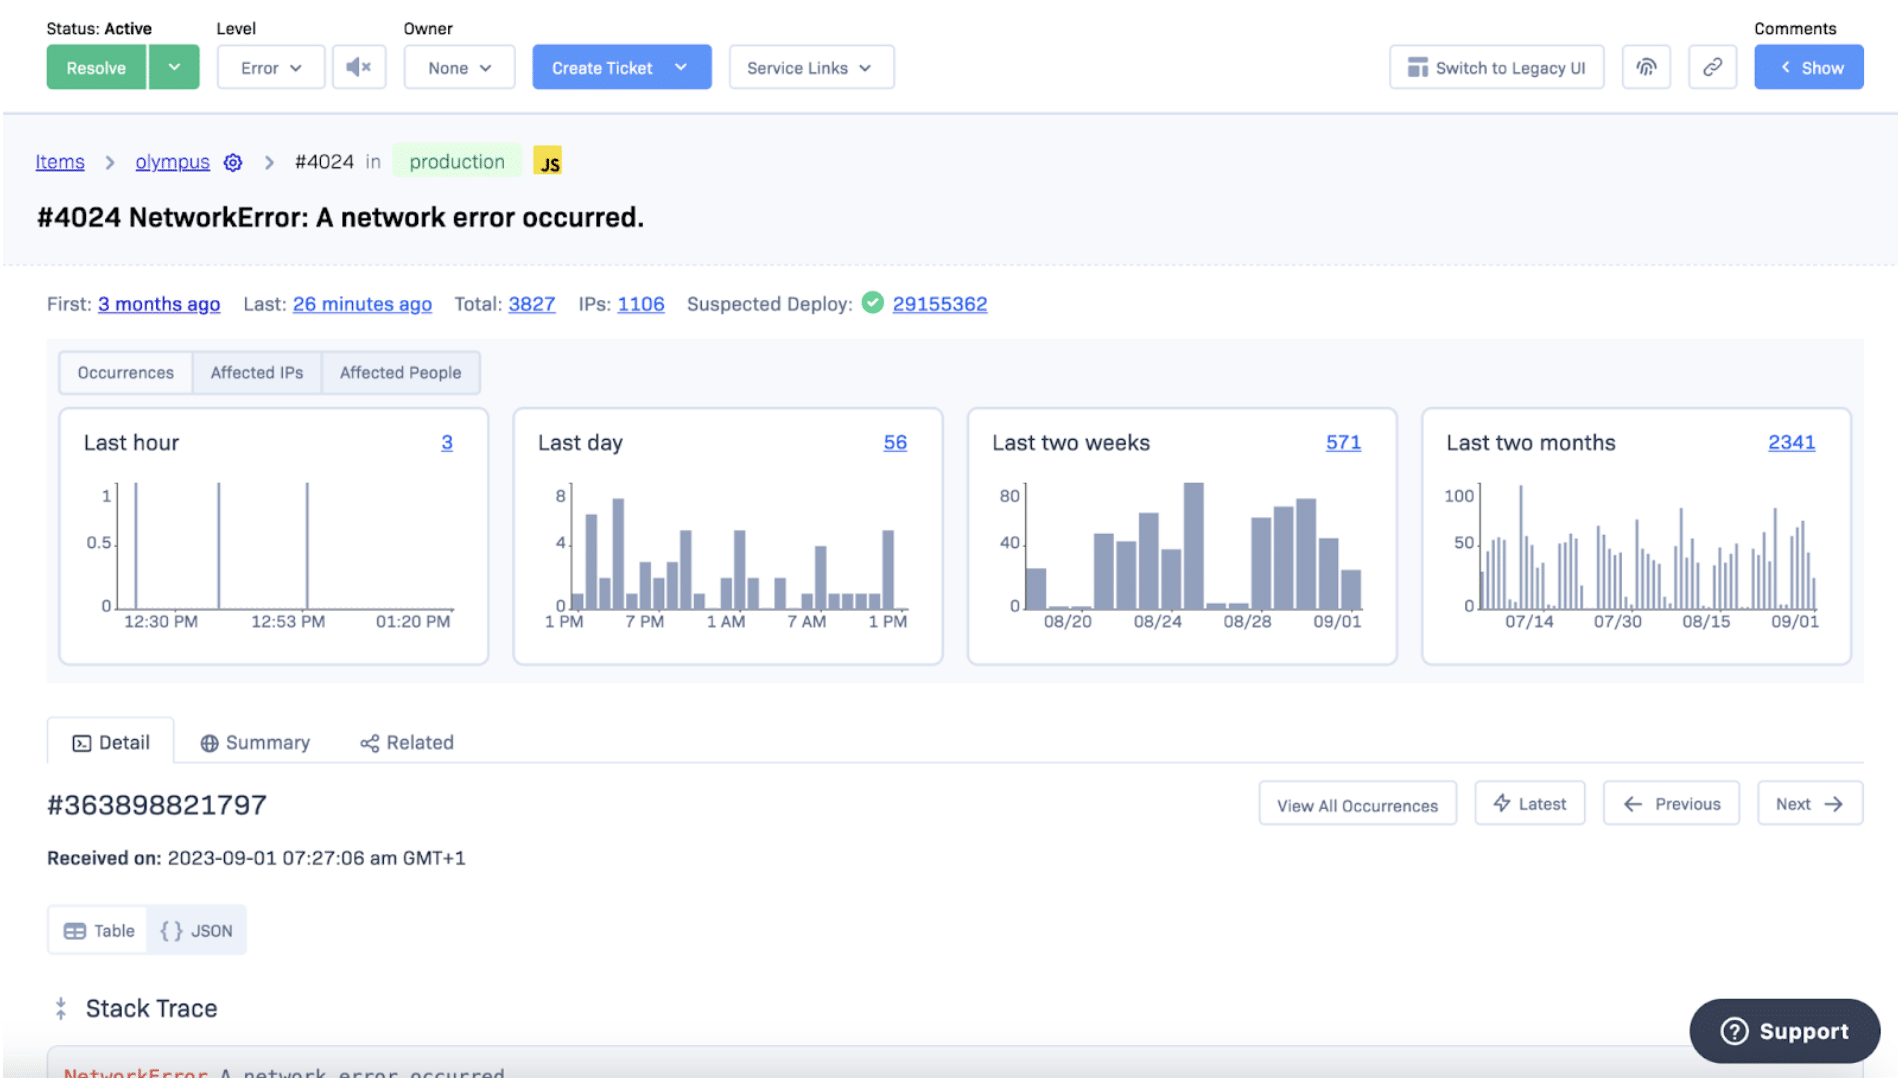Expand the Resolve options arrow

click(174, 67)
